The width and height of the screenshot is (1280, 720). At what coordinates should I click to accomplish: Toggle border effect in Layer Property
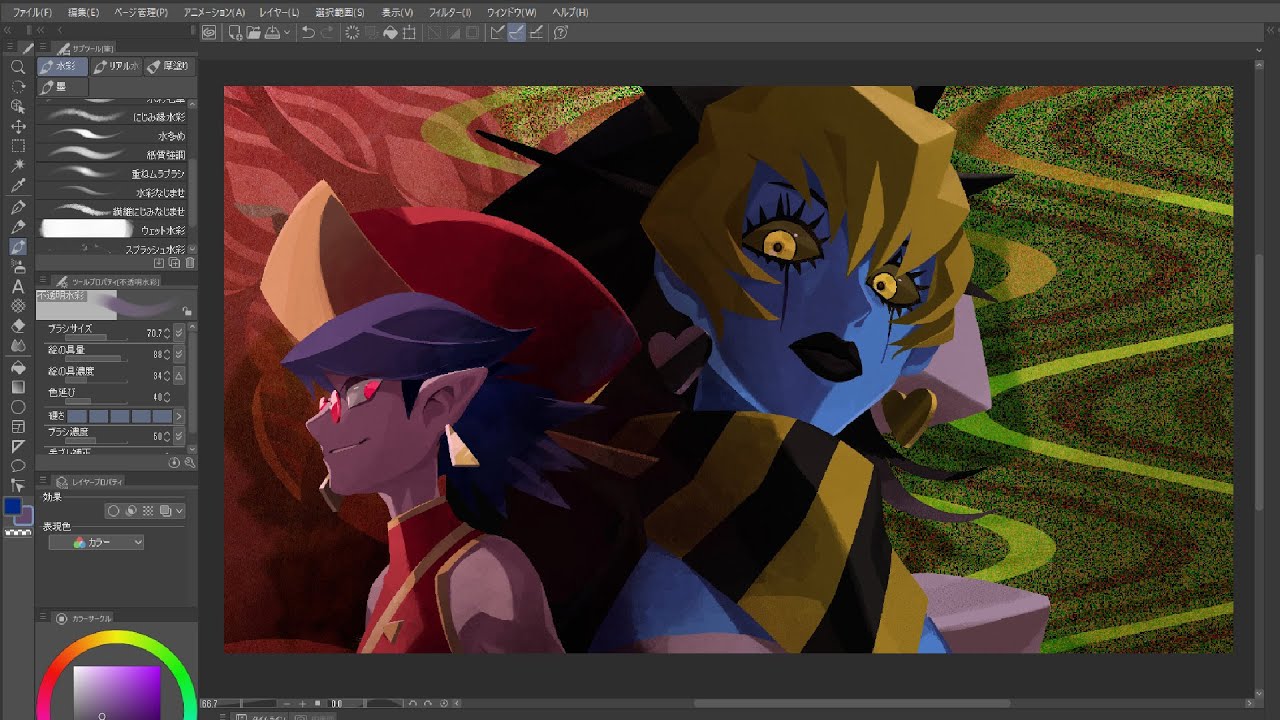tap(113, 511)
